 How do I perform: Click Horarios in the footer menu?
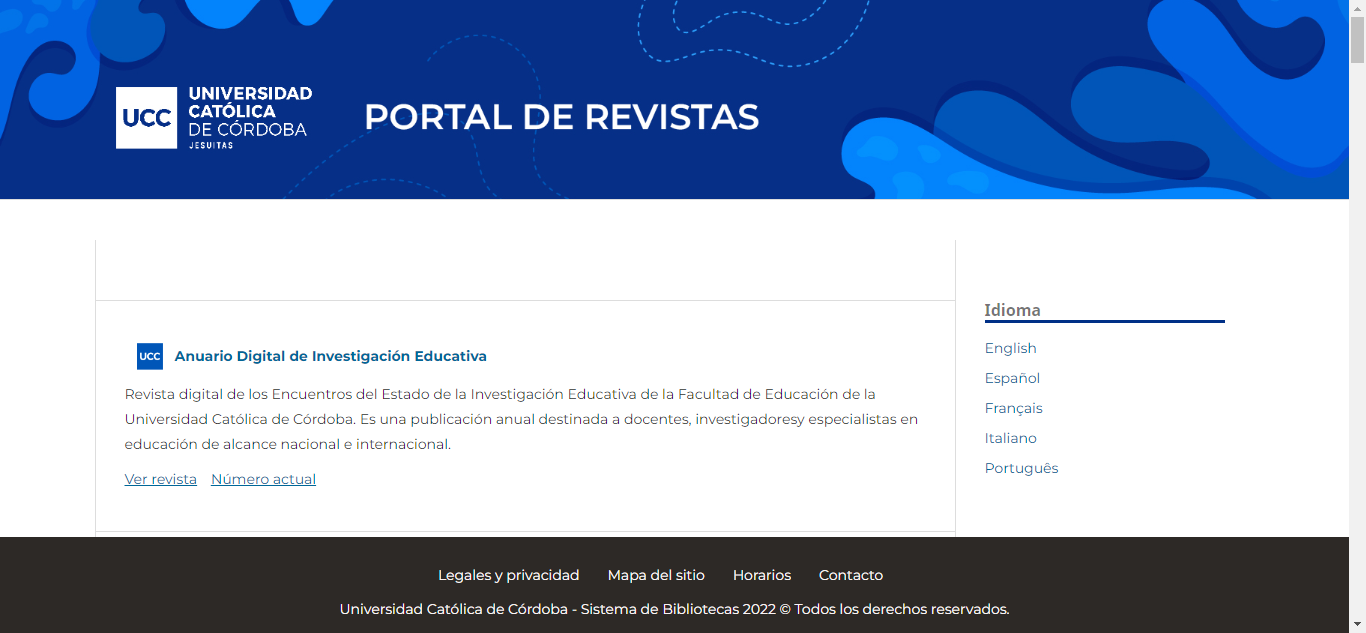pyautogui.click(x=762, y=575)
